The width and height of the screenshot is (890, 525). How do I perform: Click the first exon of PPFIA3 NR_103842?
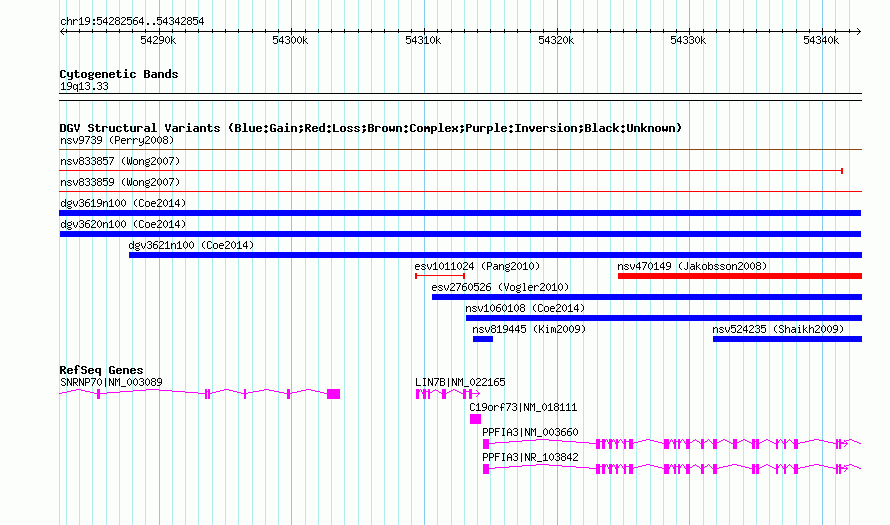pyautogui.click(x=486, y=469)
